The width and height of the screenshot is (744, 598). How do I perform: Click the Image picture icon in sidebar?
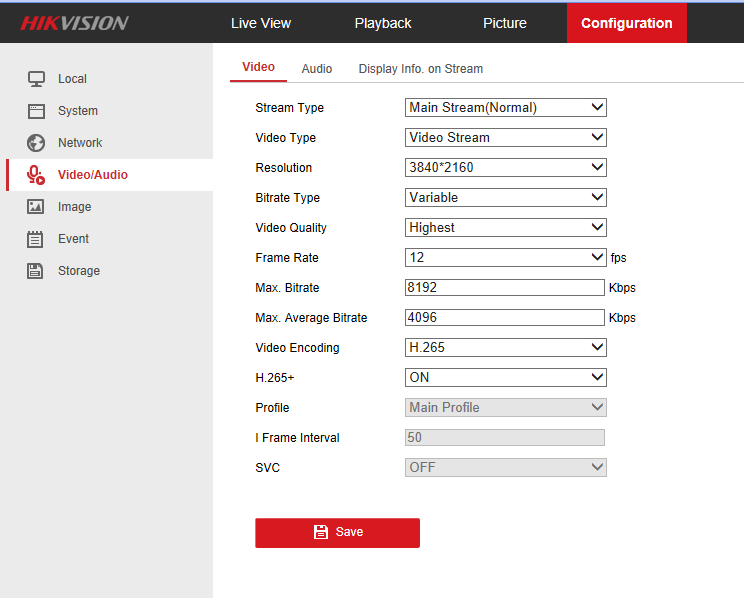click(x=36, y=207)
